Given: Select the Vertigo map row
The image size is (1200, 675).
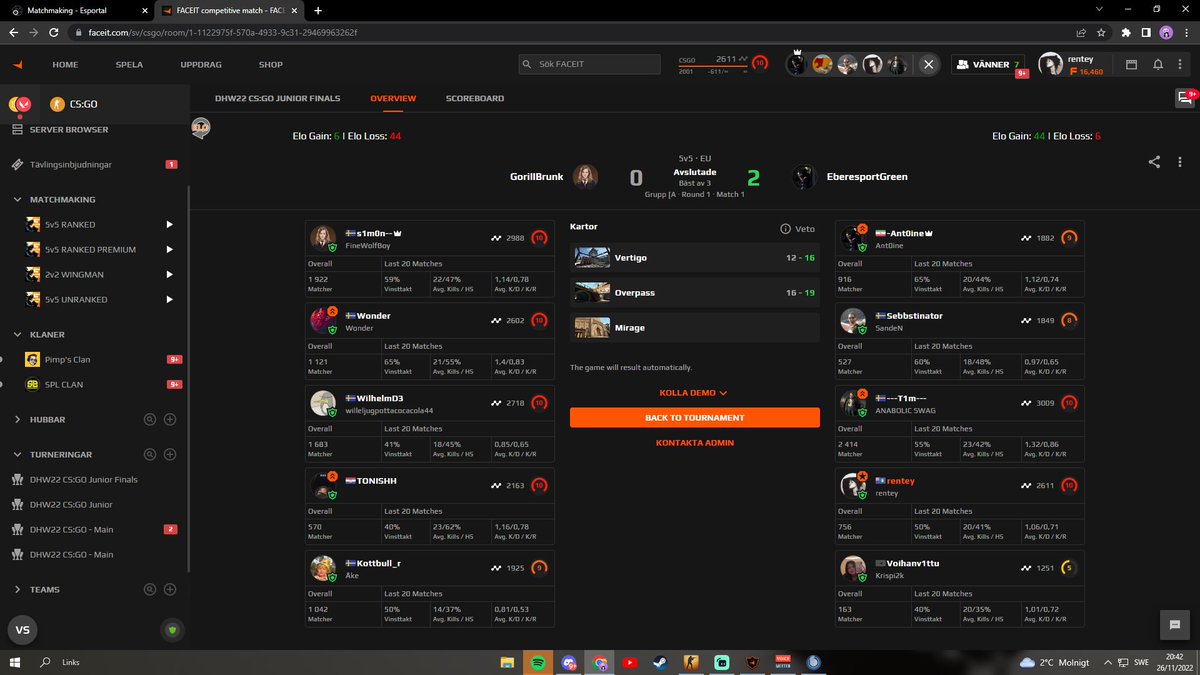Looking at the screenshot, I should (695, 258).
